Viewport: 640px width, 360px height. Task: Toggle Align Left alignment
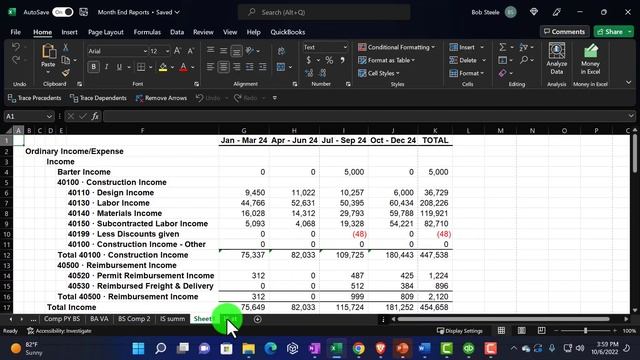point(211,67)
